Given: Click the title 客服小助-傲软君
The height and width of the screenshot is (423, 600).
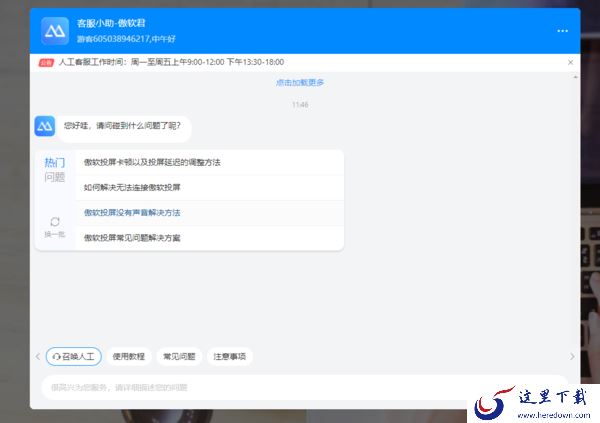Looking at the screenshot, I should (111, 23).
